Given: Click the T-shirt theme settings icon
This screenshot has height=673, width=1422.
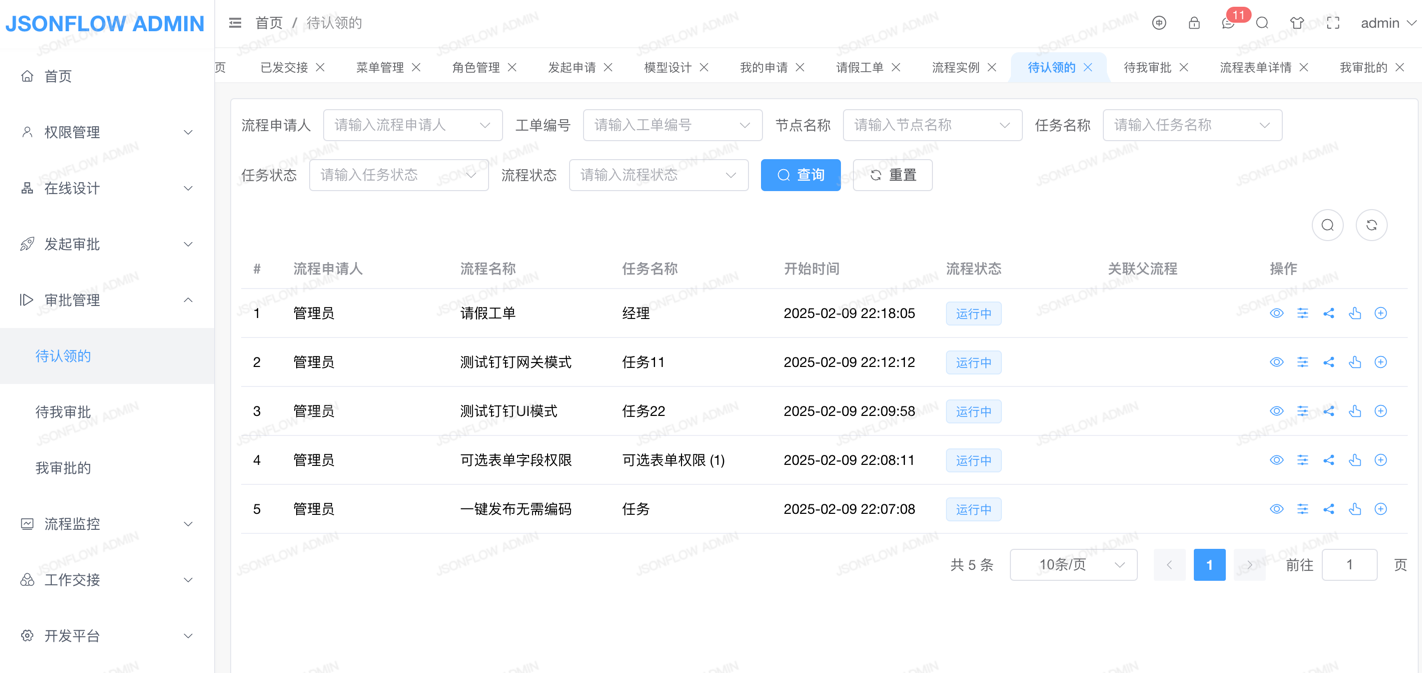Looking at the screenshot, I should tap(1297, 23).
